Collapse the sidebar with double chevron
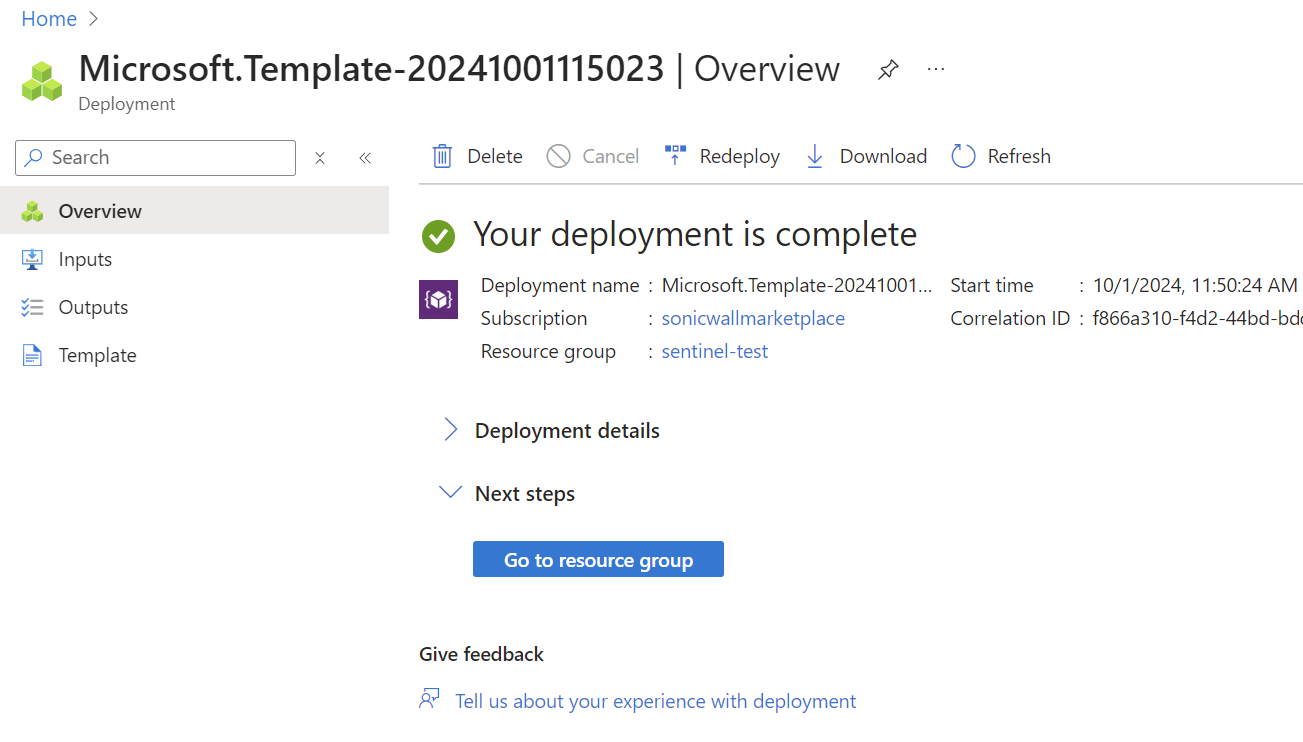The width and height of the screenshot is (1303, 742). click(x=365, y=158)
